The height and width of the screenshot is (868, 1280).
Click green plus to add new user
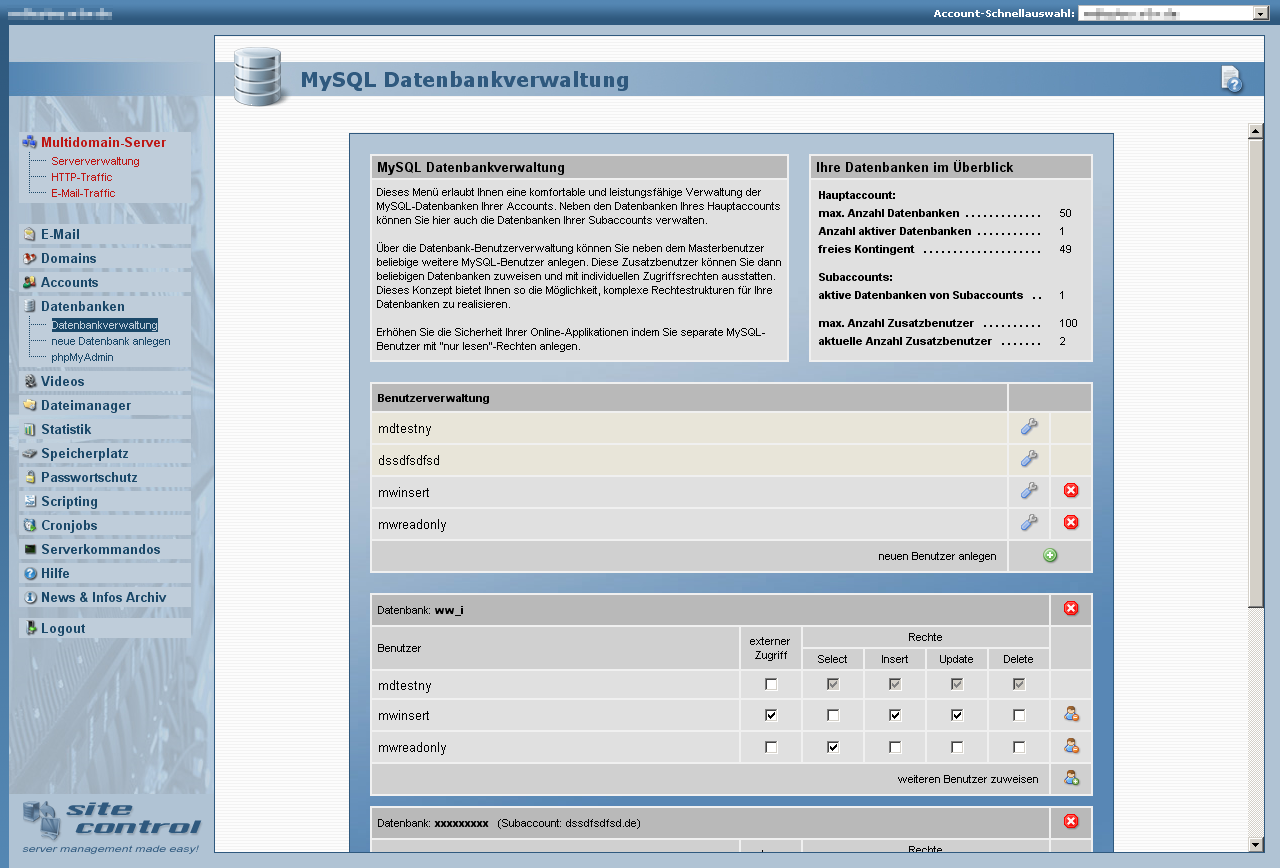(1050, 556)
